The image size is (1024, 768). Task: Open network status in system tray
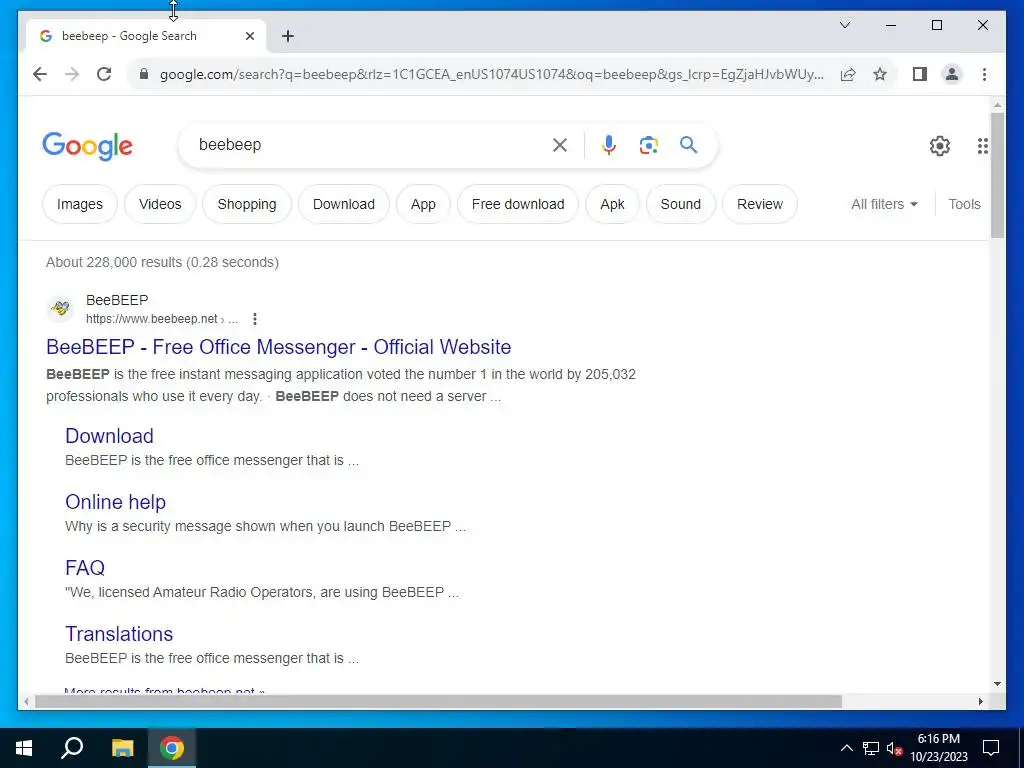pyautogui.click(x=871, y=748)
